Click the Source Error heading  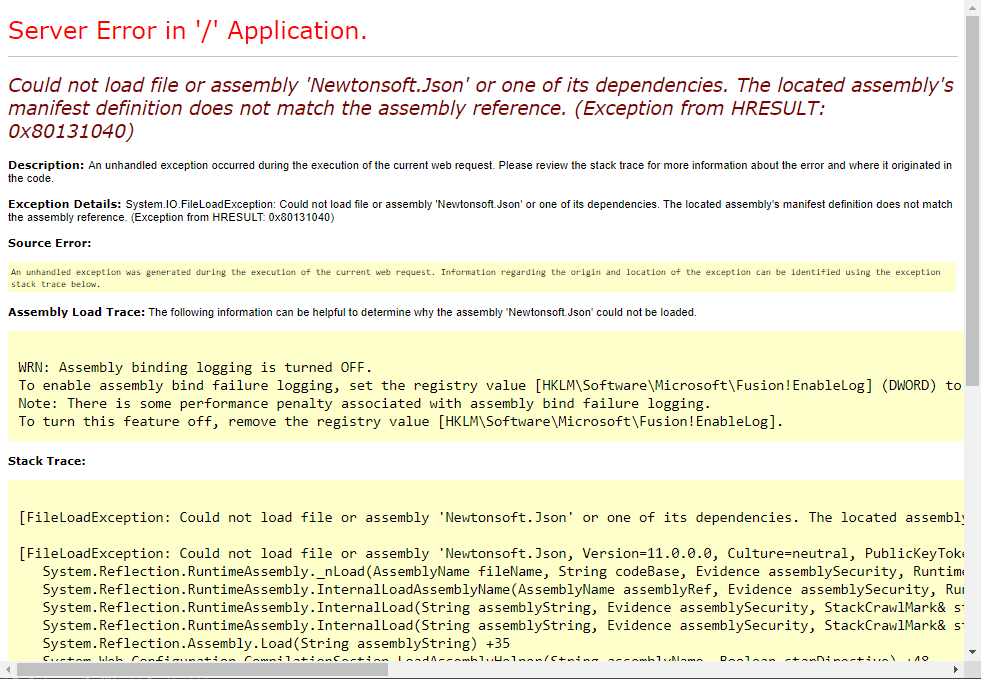click(x=48, y=242)
